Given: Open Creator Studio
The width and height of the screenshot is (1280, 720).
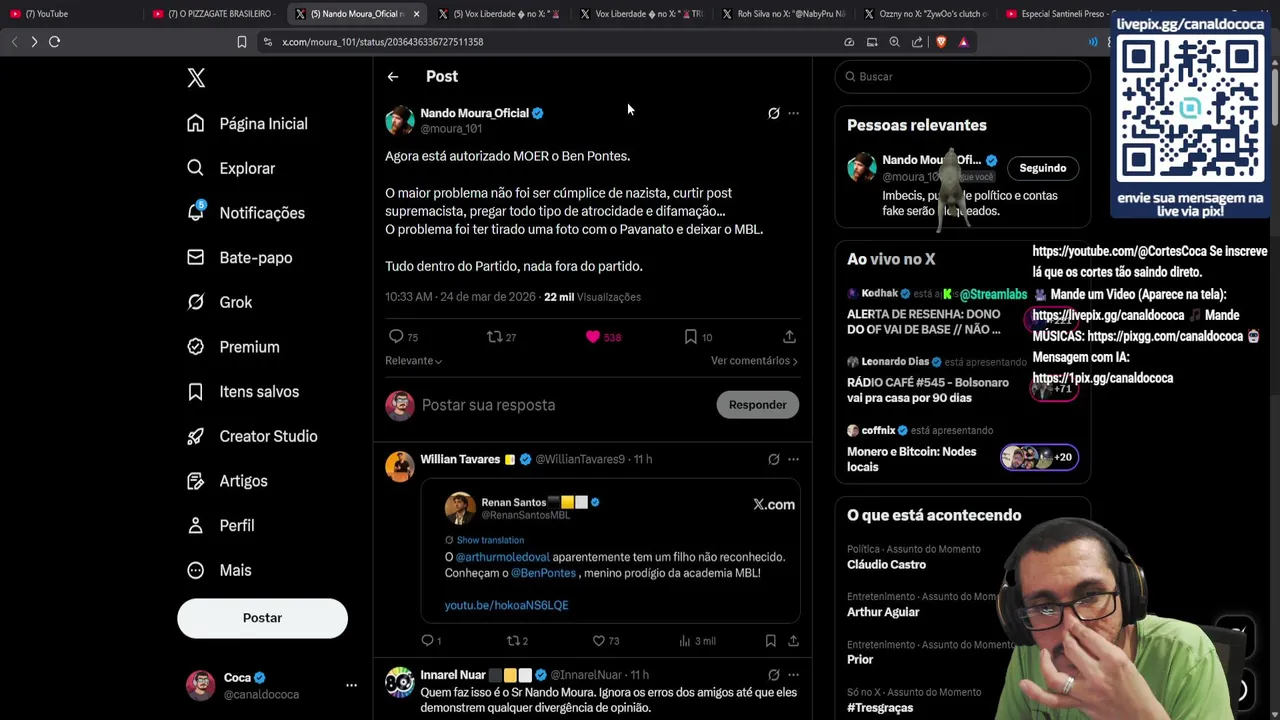Looking at the screenshot, I should click(252, 436).
